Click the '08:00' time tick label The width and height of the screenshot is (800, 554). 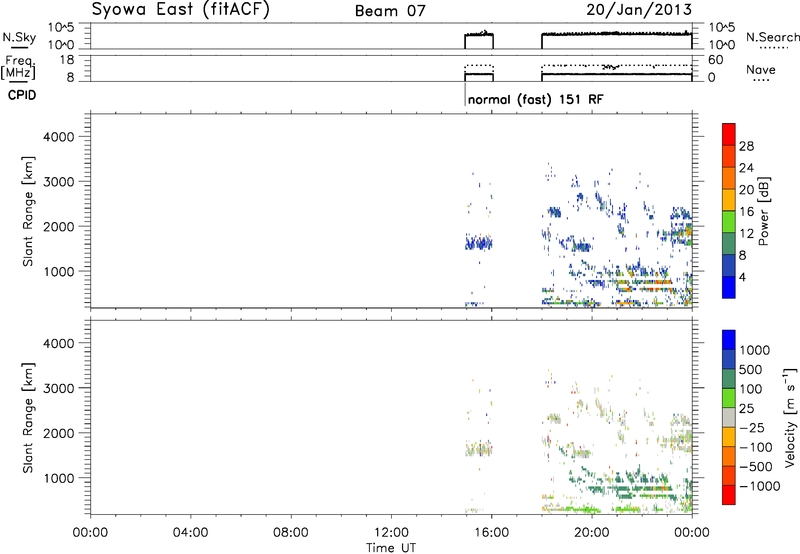tap(291, 533)
